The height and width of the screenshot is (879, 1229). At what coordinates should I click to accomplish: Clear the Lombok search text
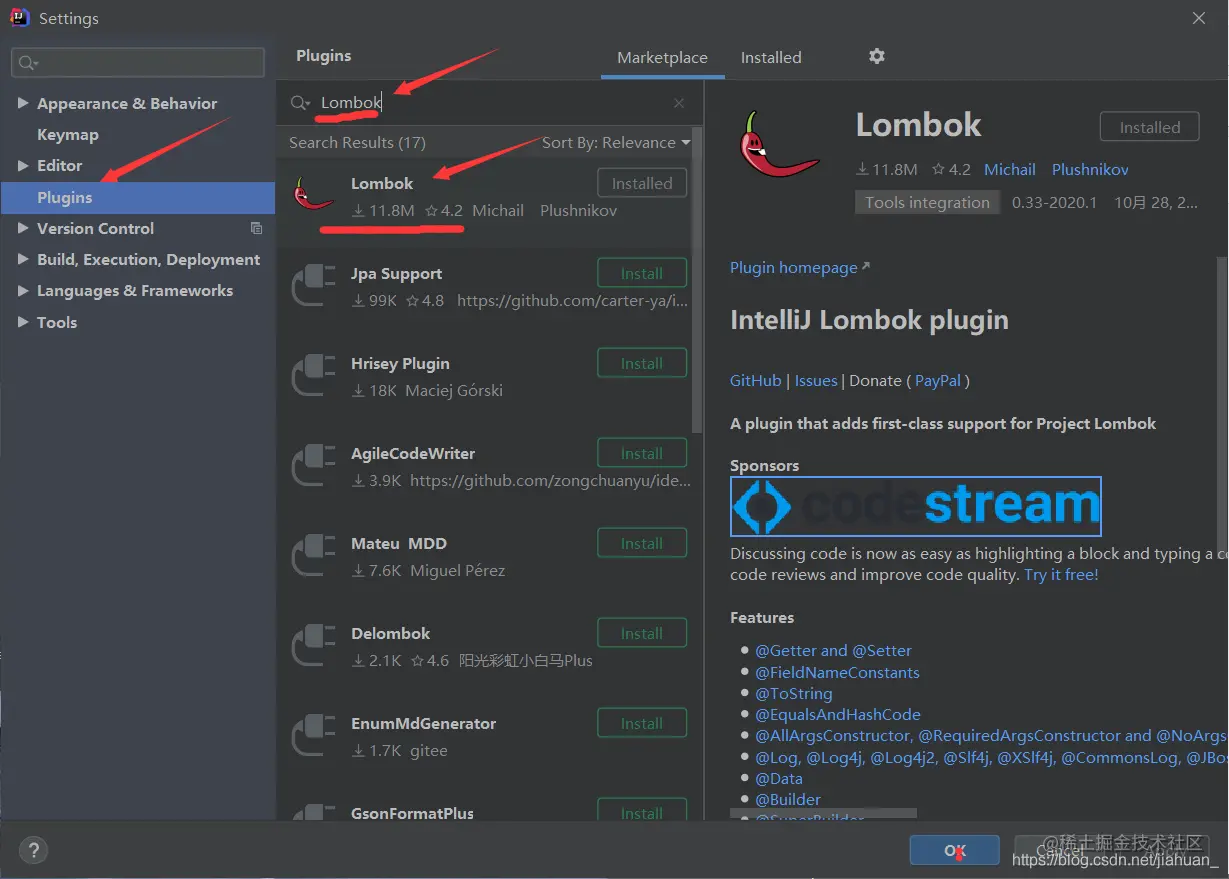(679, 103)
